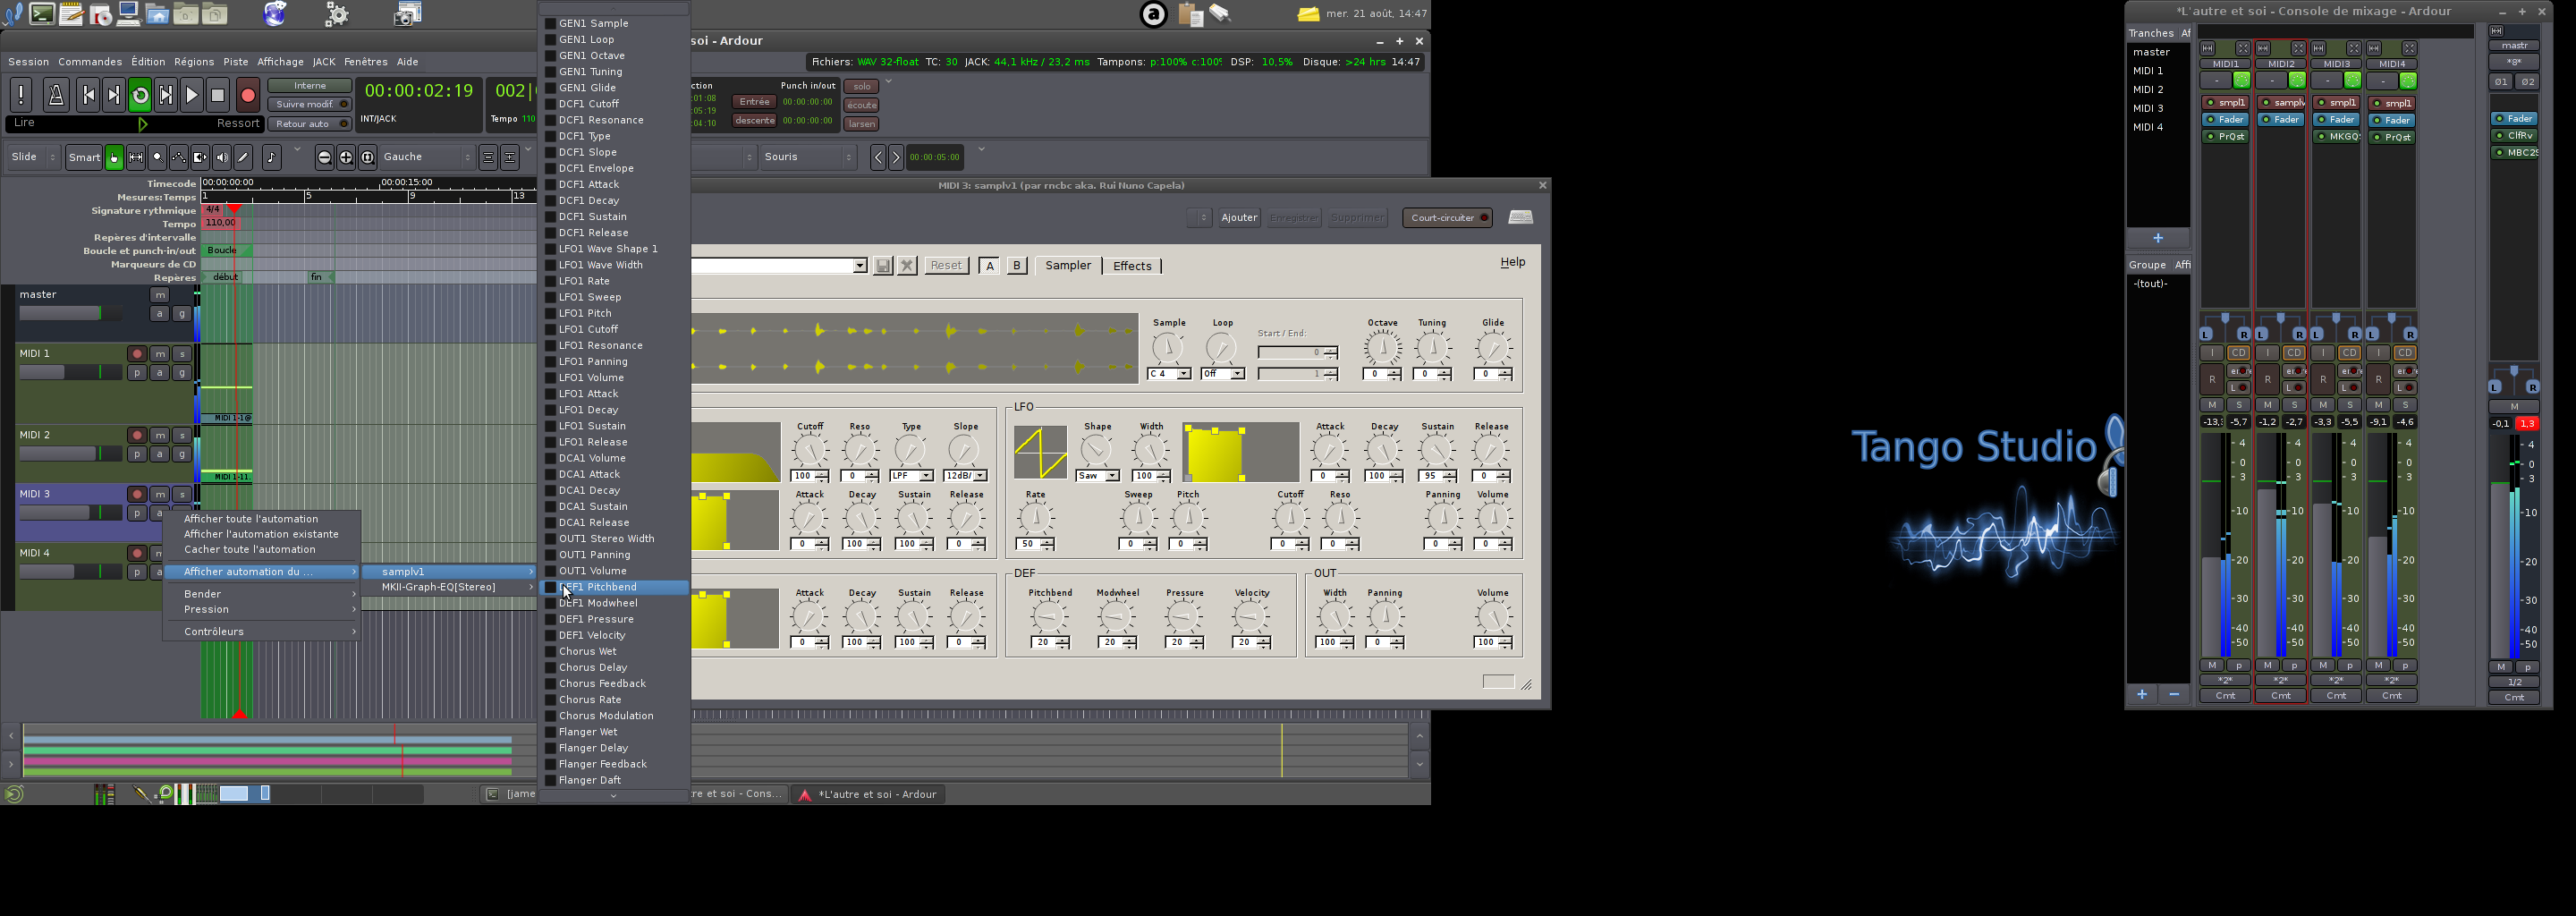Toggle the metronome click button
Viewport: 2576px width, 916px height.
click(56, 96)
